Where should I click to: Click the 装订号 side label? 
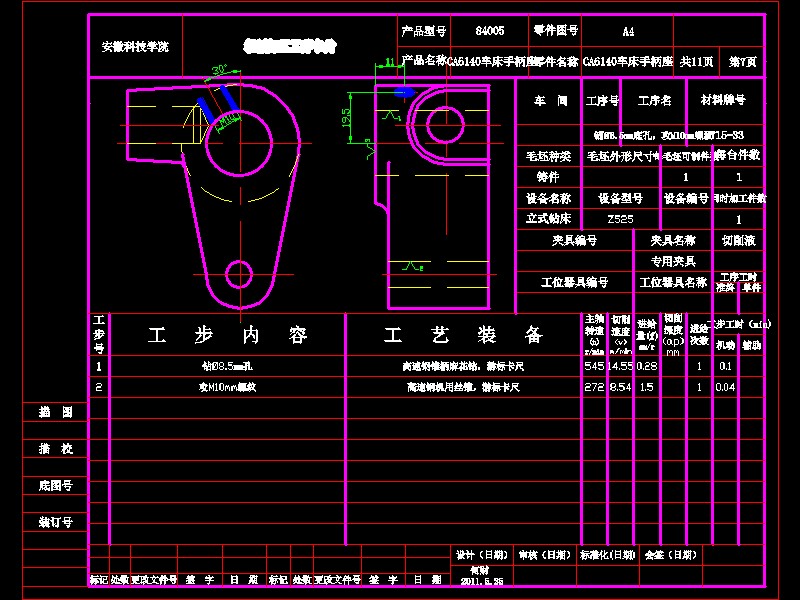point(56,522)
